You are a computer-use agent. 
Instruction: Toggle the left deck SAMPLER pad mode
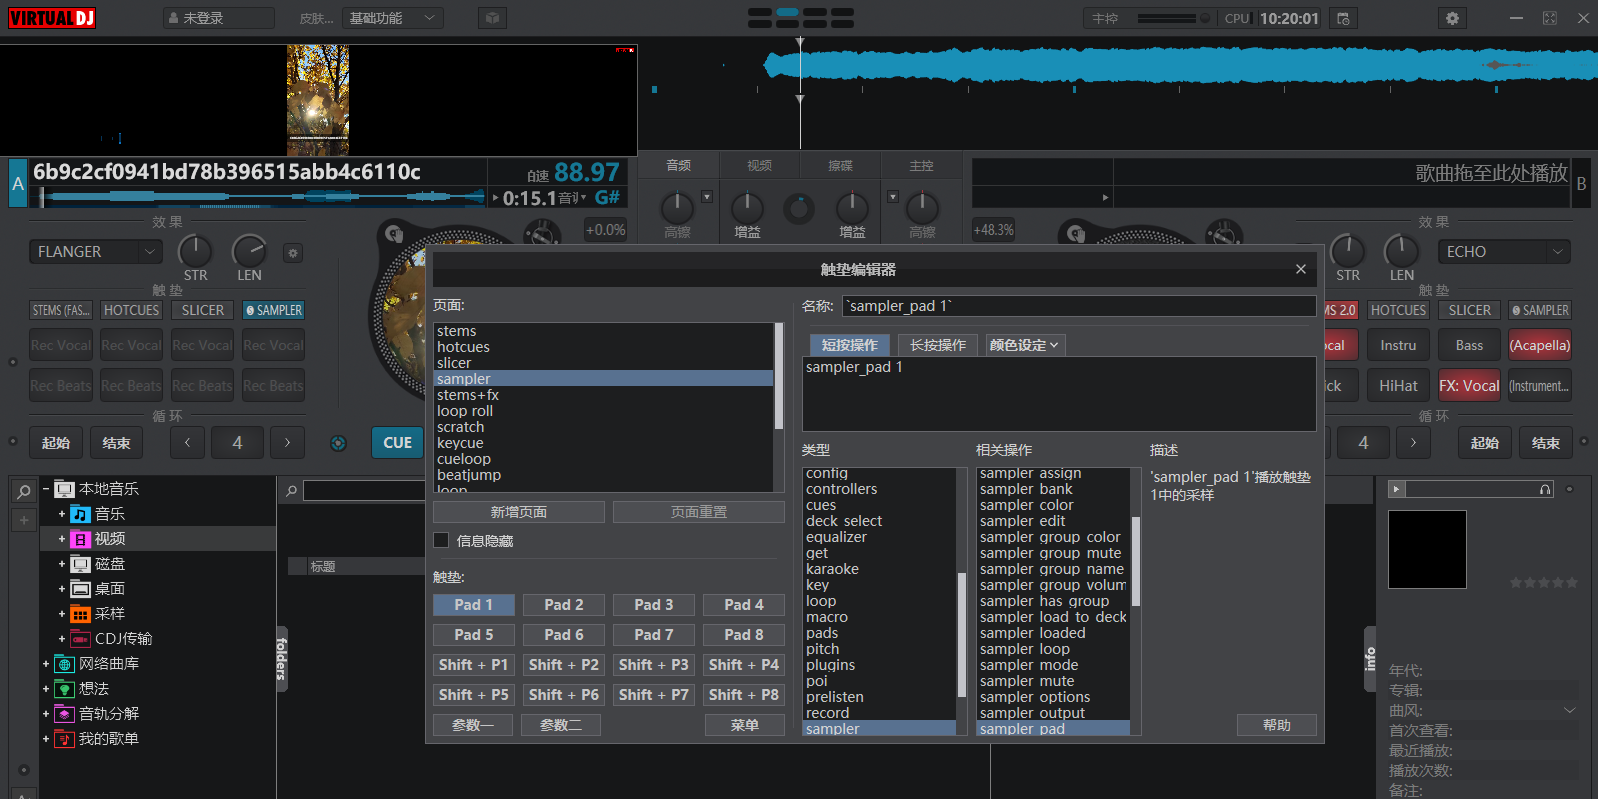click(273, 311)
